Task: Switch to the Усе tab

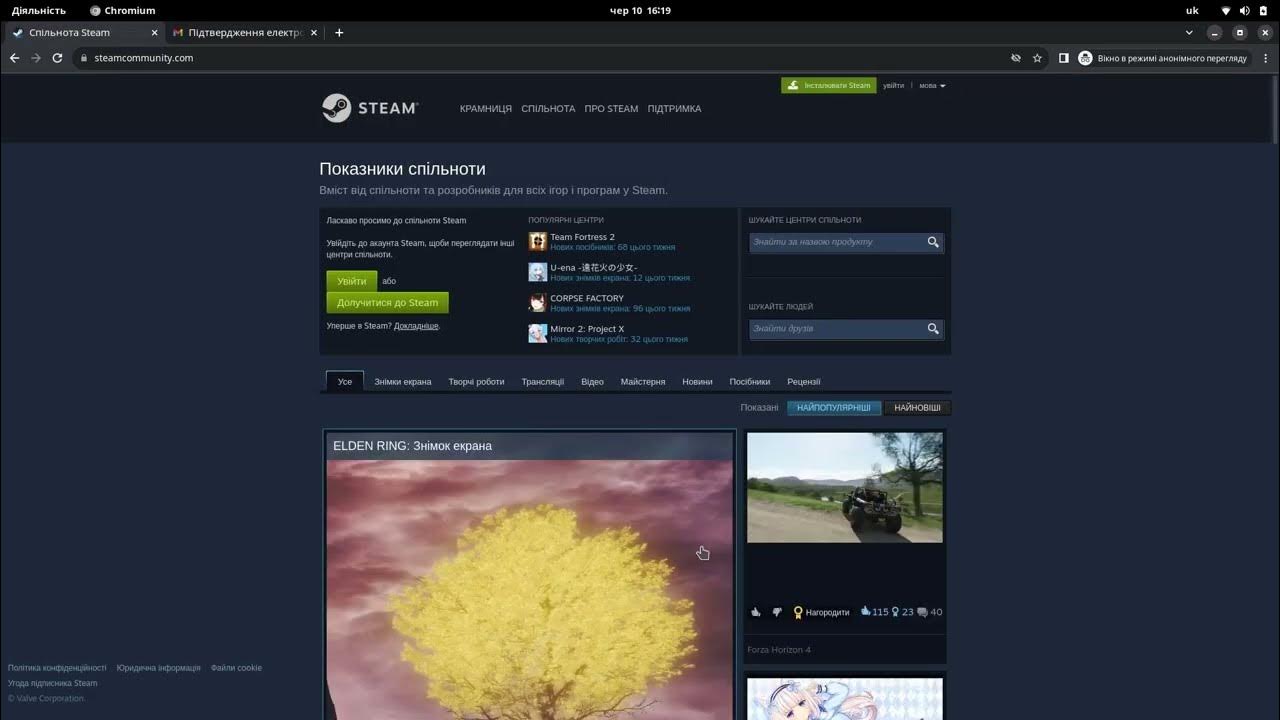Action: point(345,381)
